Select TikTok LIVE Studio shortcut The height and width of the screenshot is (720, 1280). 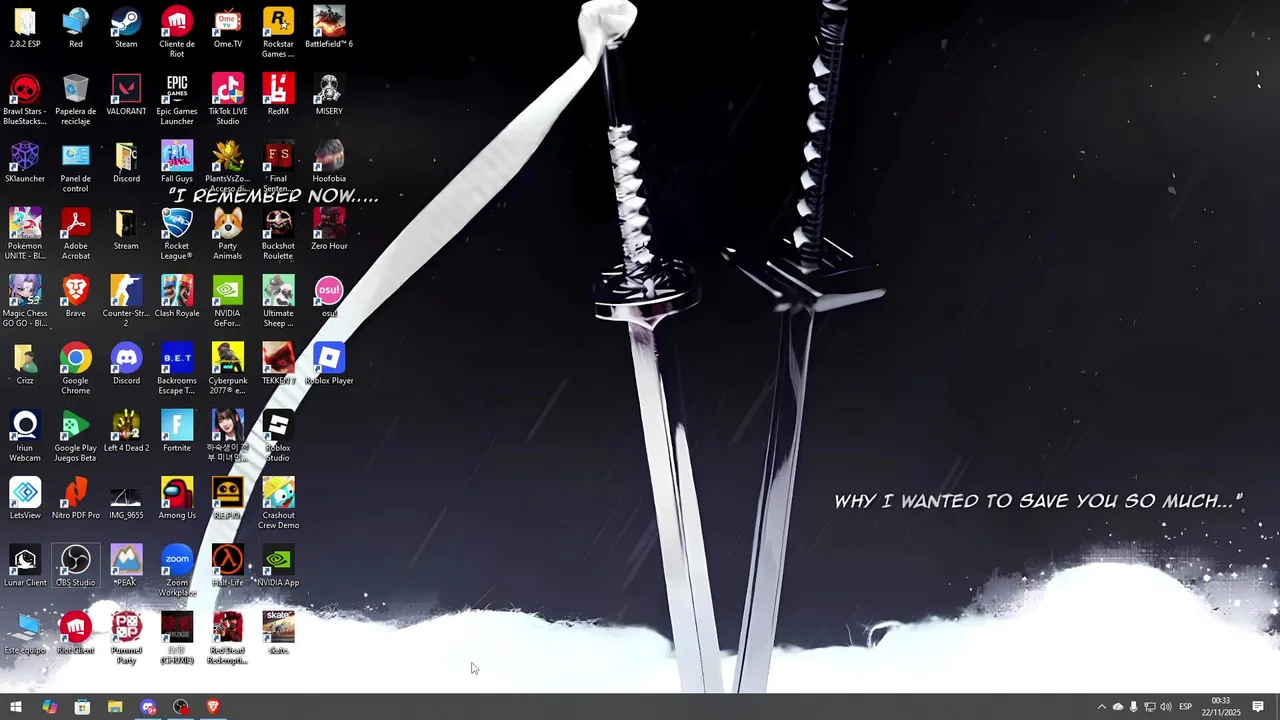click(227, 100)
